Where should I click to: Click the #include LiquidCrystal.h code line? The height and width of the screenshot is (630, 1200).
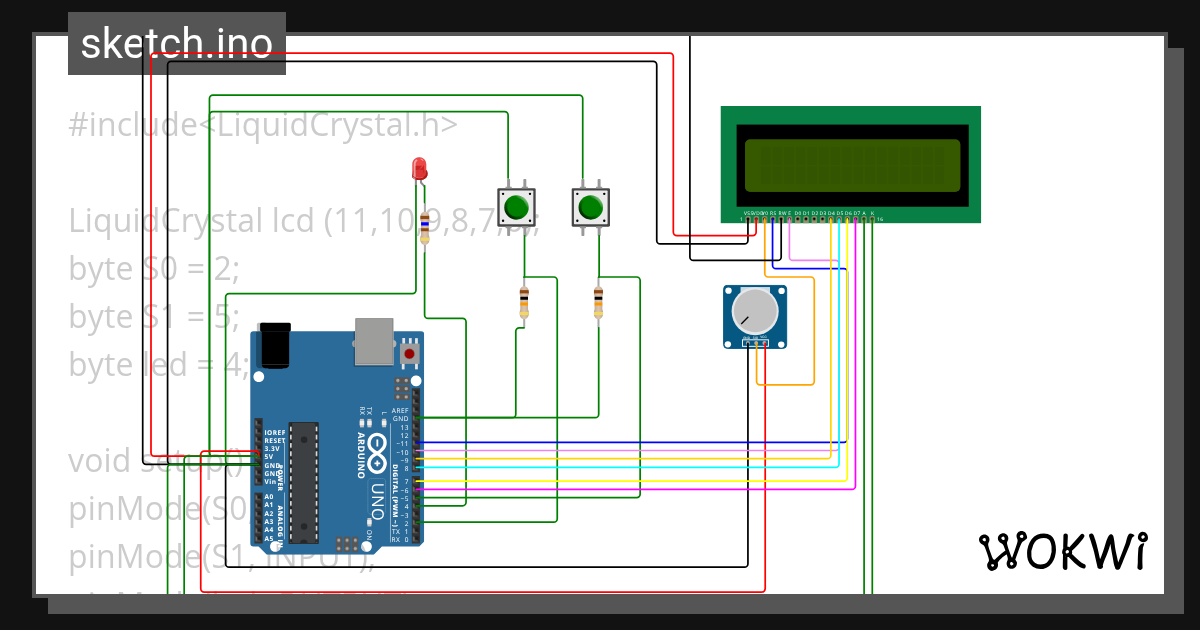[x=265, y=124]
